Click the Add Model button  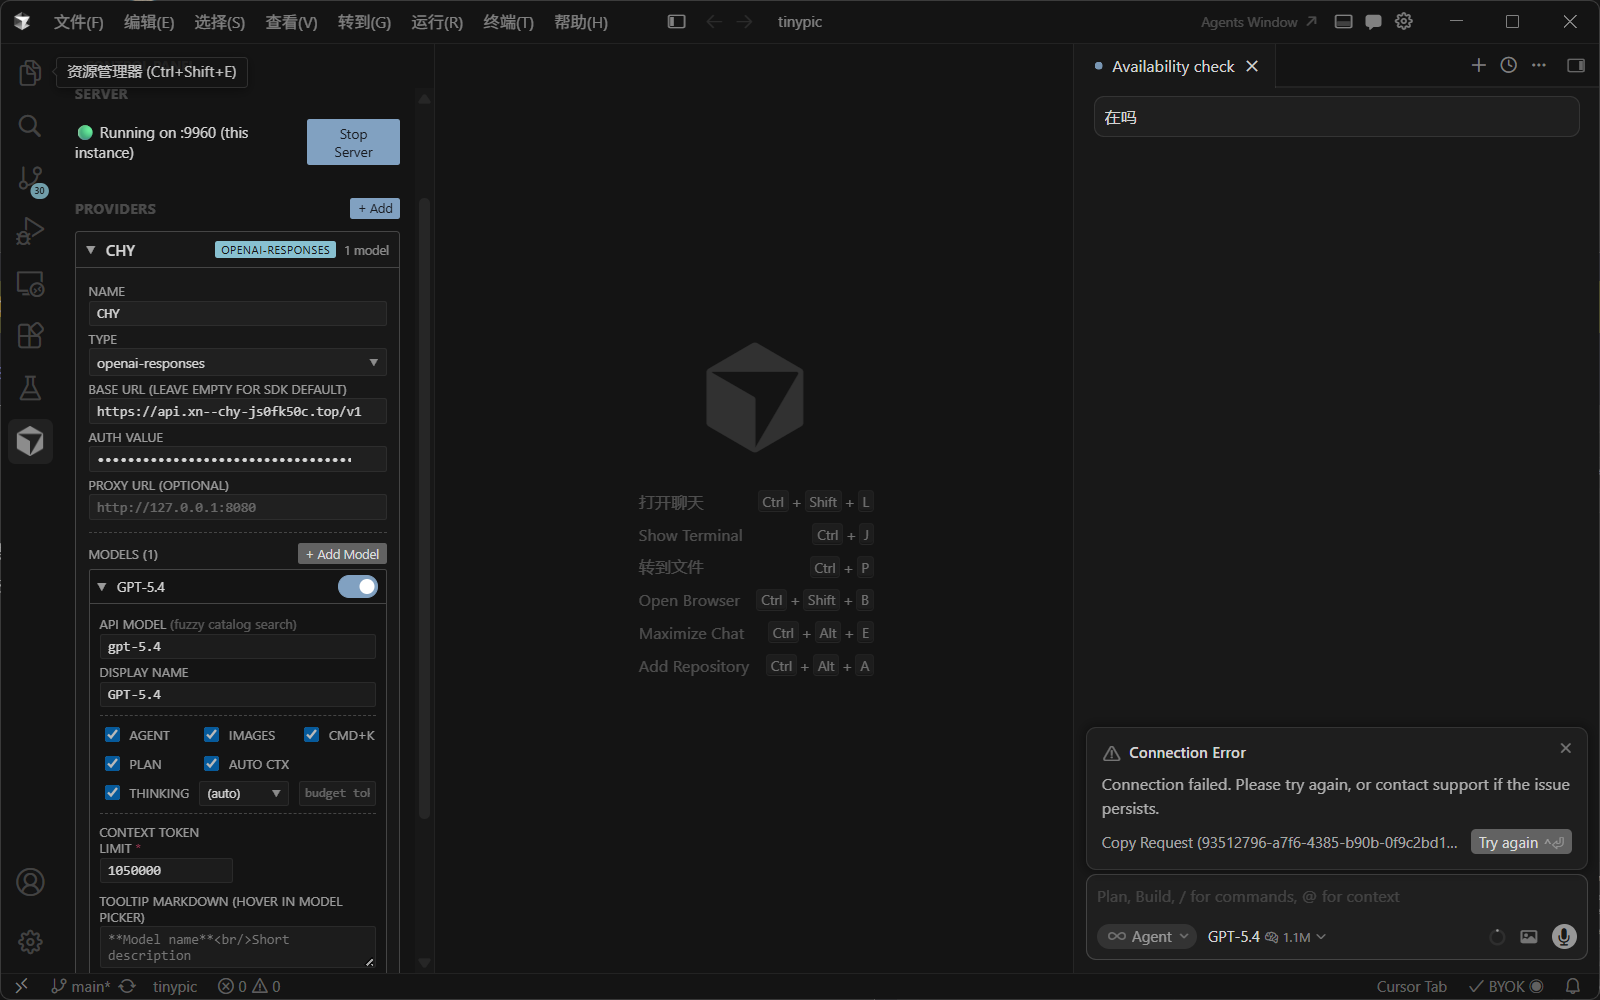click(342, 554)
